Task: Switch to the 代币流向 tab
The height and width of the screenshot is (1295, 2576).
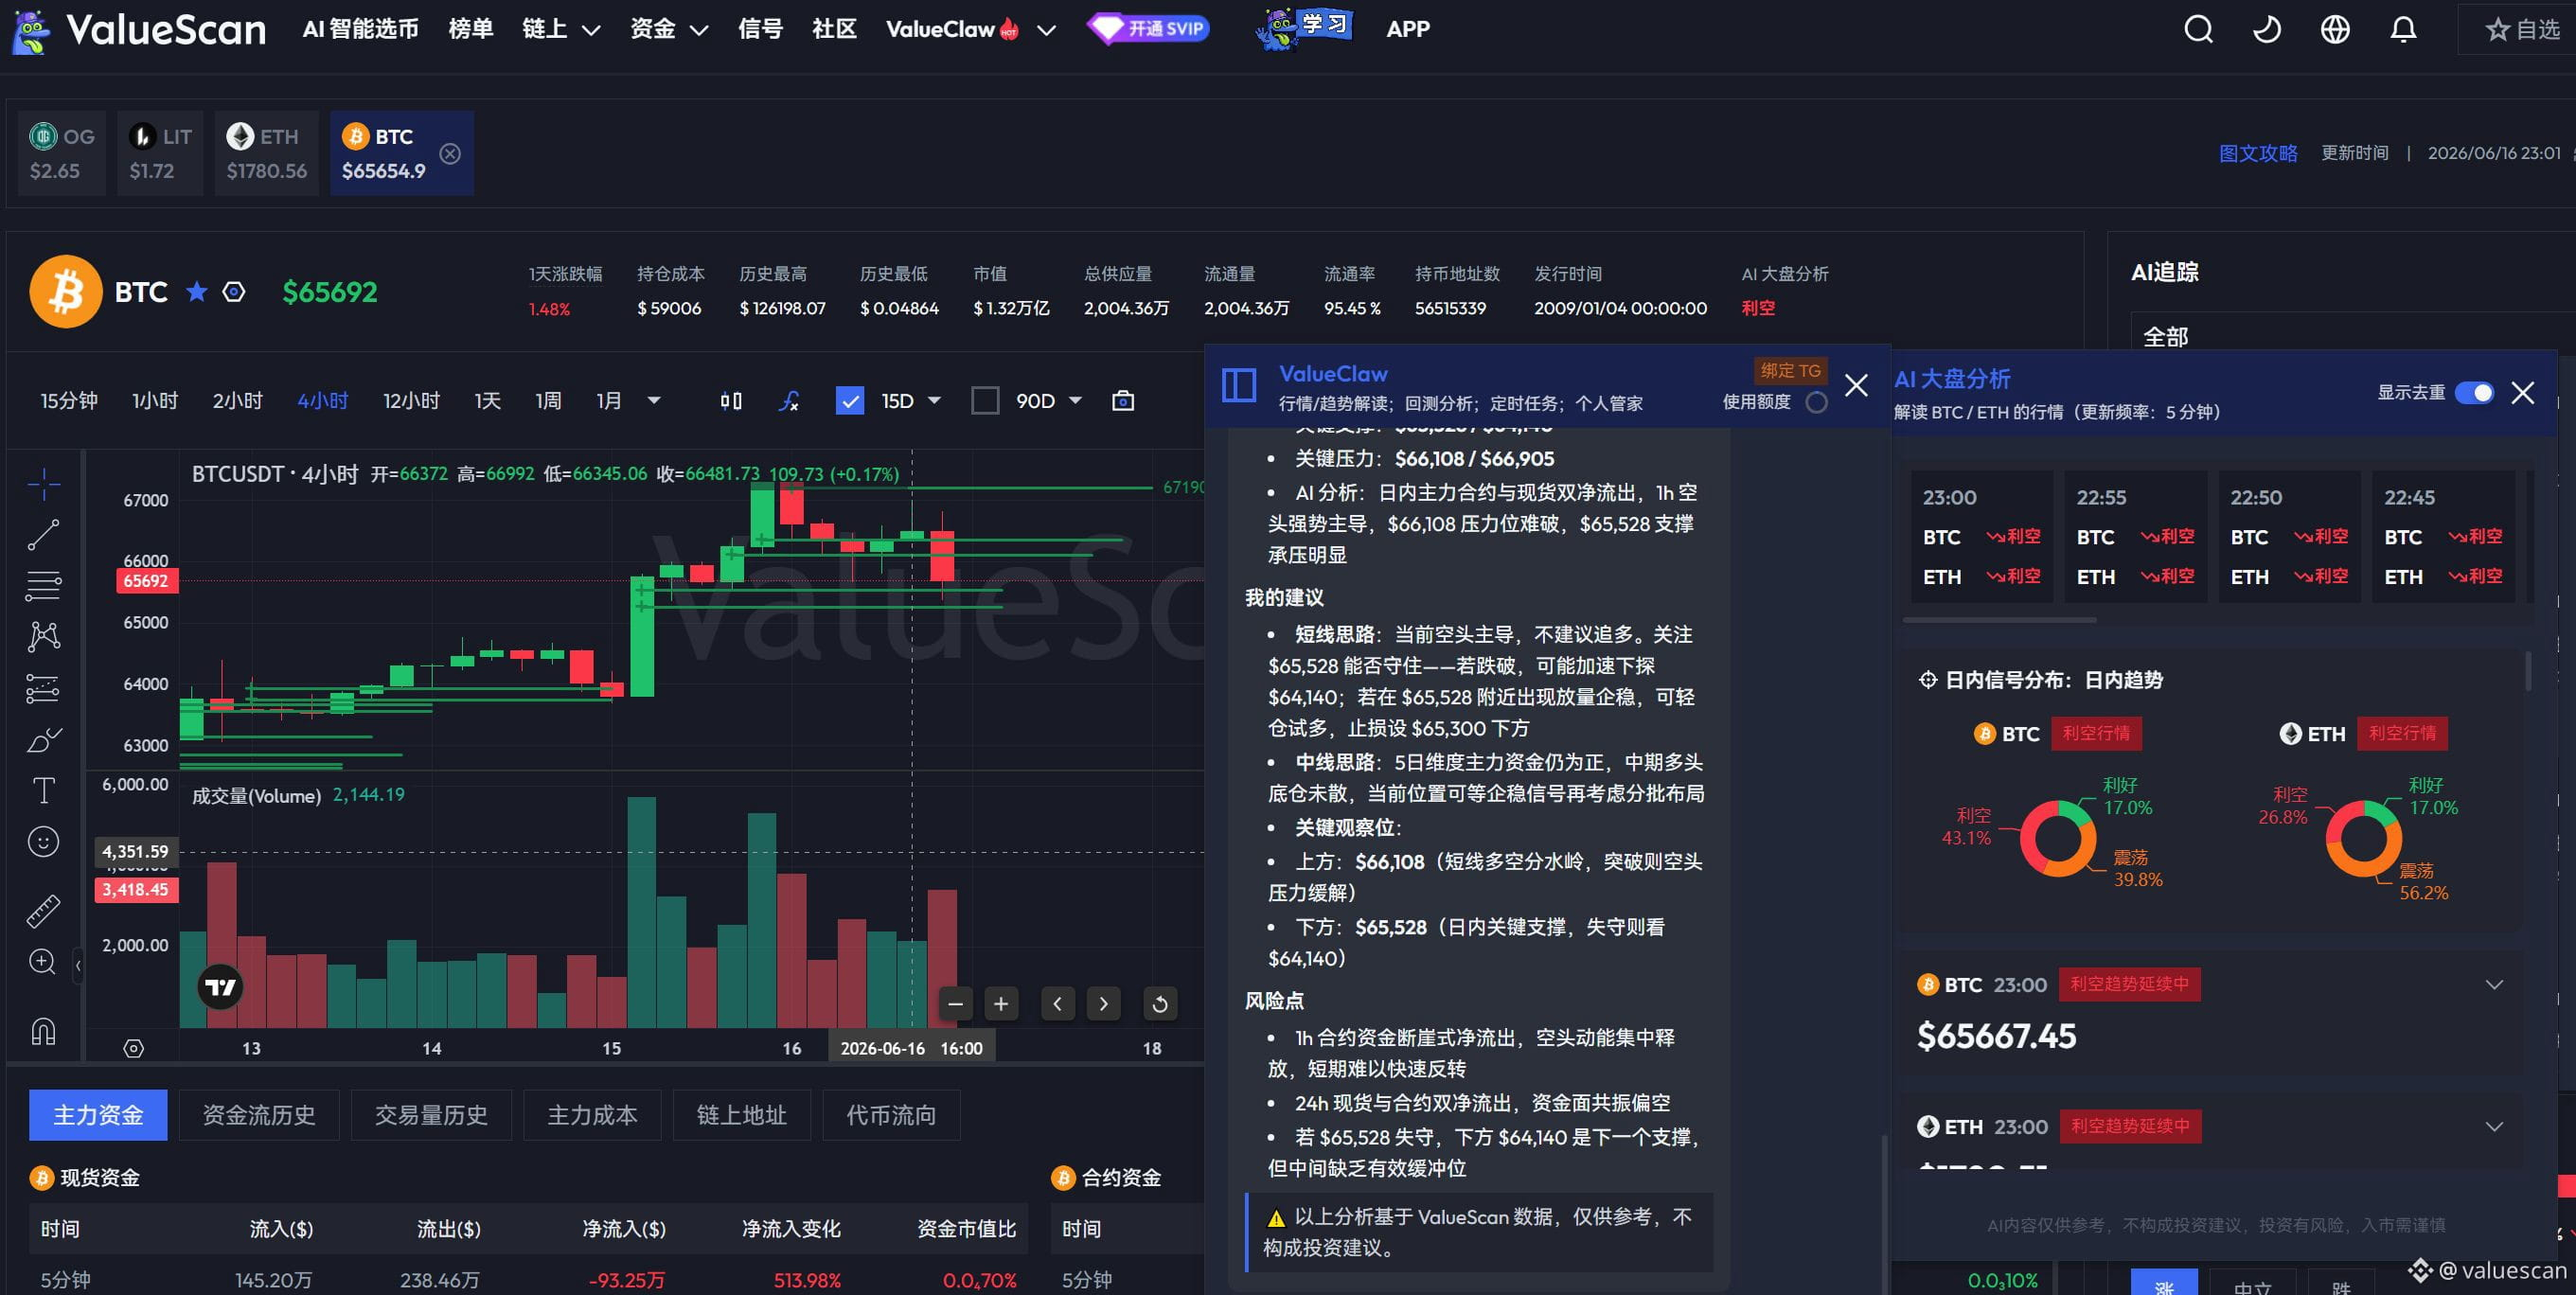Action: [x=891, y=1115]
